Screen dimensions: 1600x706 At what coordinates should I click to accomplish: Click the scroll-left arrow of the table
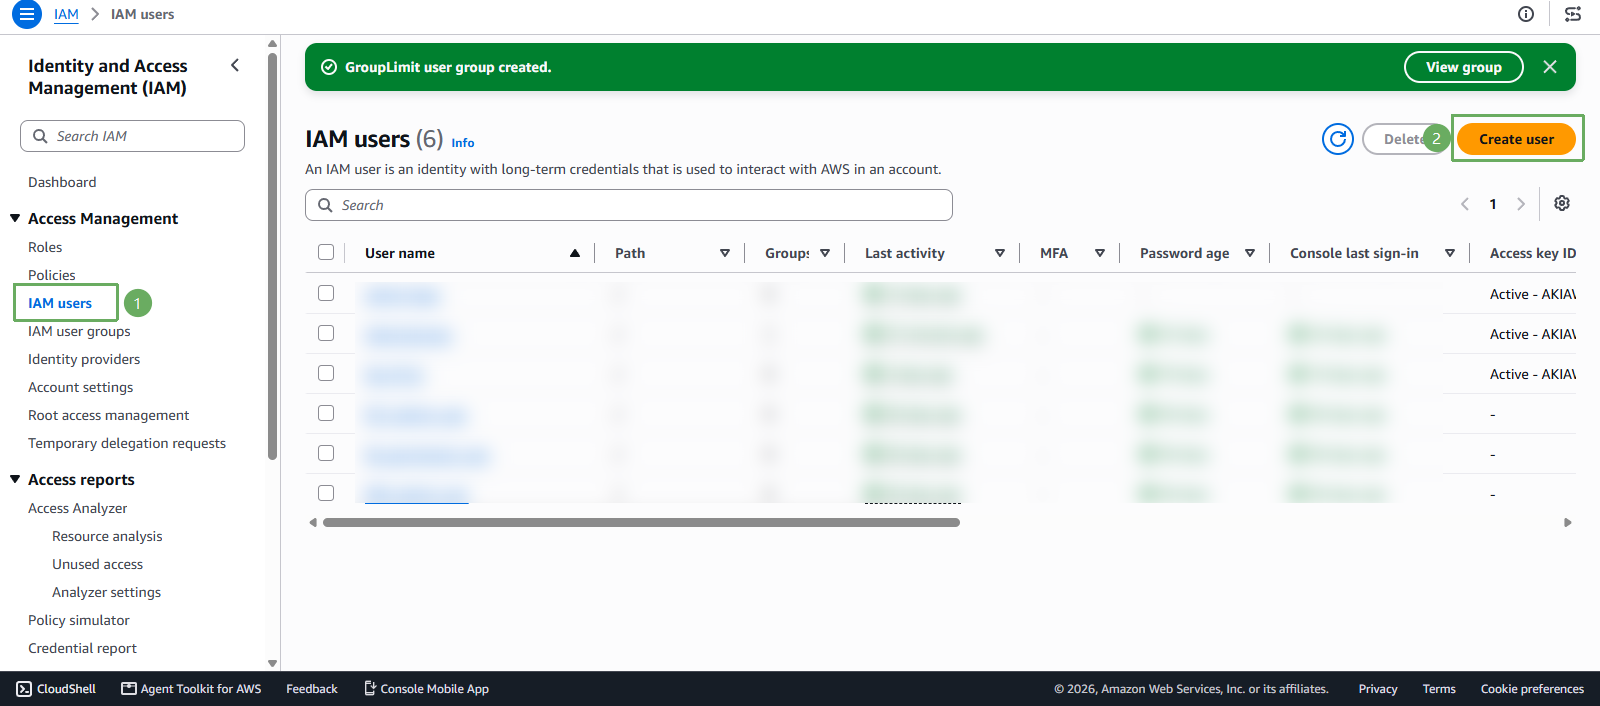click(x=313, y=522)
